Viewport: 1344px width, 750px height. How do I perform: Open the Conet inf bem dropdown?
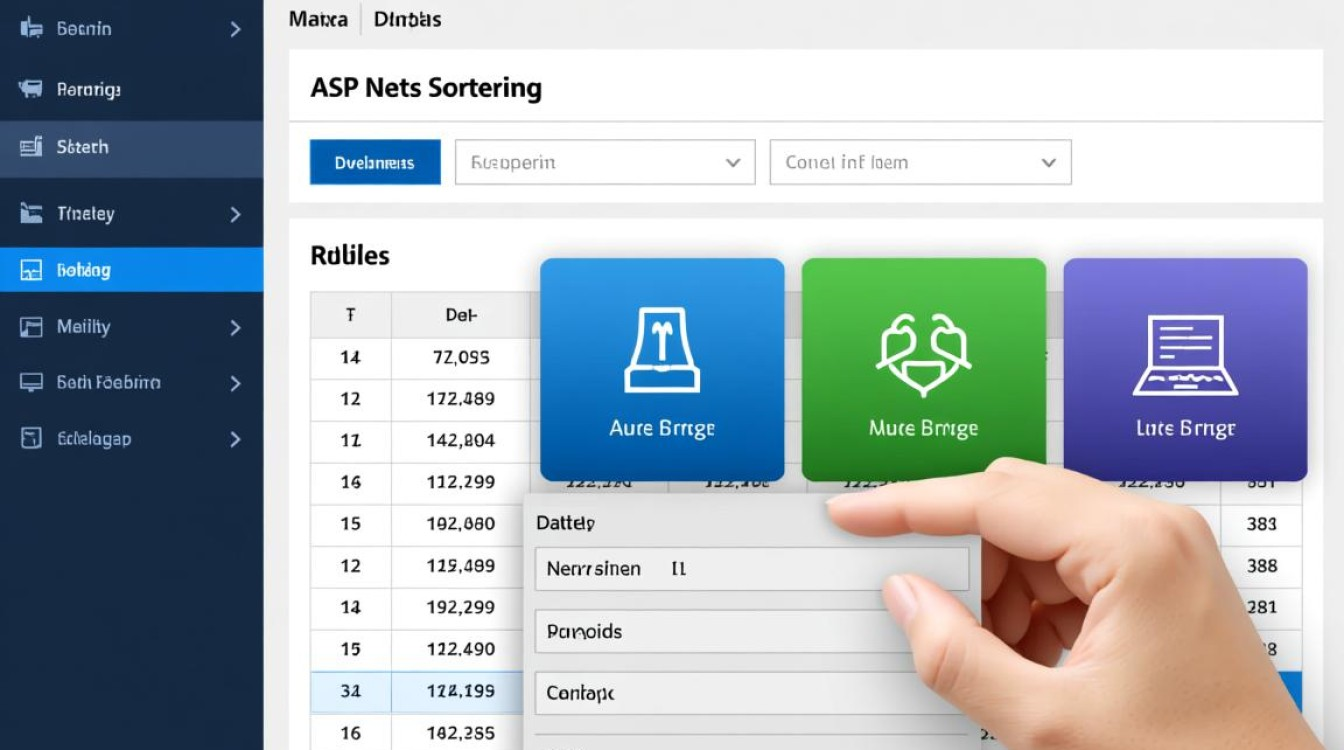click(920, 162)
